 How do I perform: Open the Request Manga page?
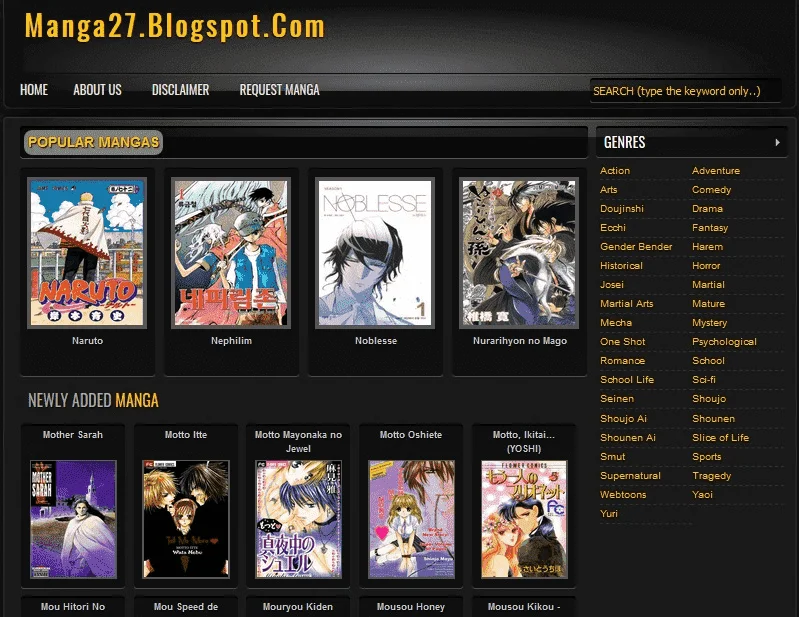(279, 90)
